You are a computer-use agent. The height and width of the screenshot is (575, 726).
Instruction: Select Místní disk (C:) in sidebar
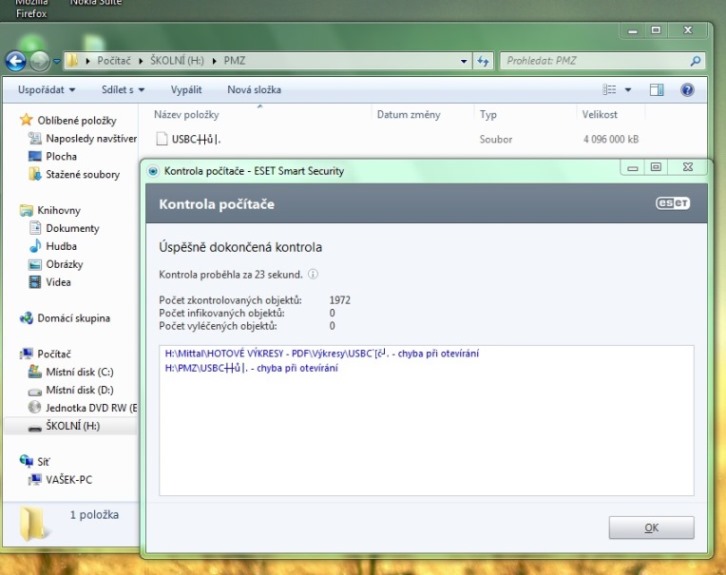pyautogui.click(x=79, y=372)
